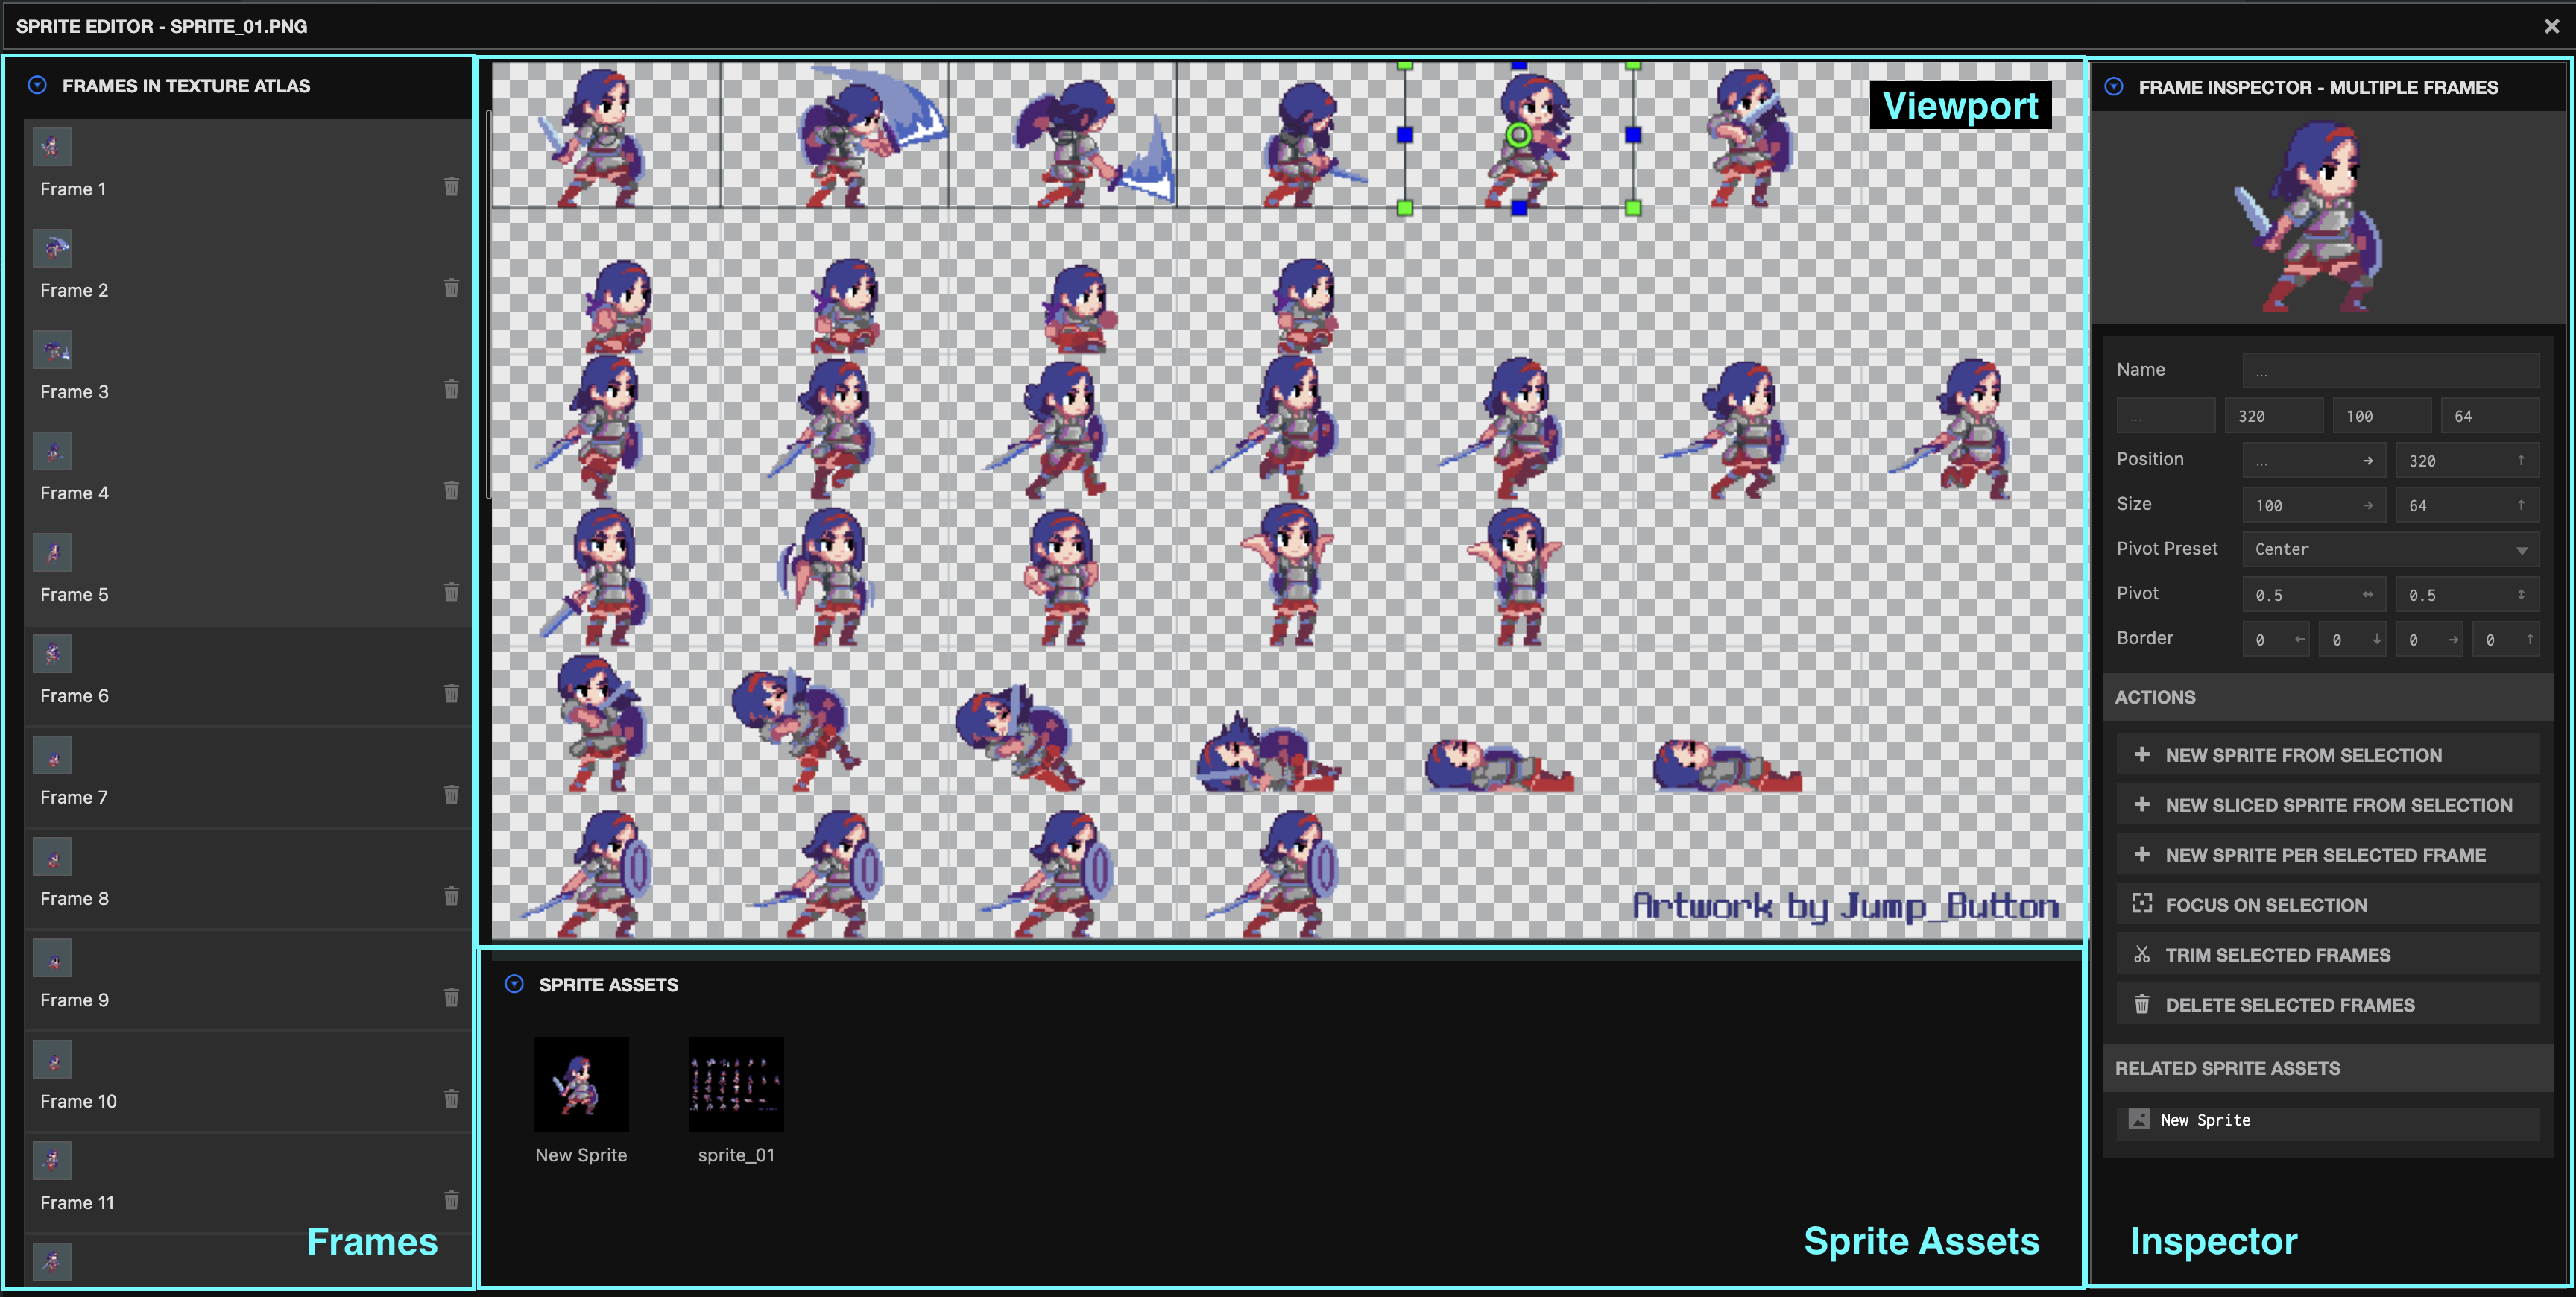Collapse the Frames In Texture Atlas panel
This screenshot has width=2576, height=1297.
(x=37, y=85)
